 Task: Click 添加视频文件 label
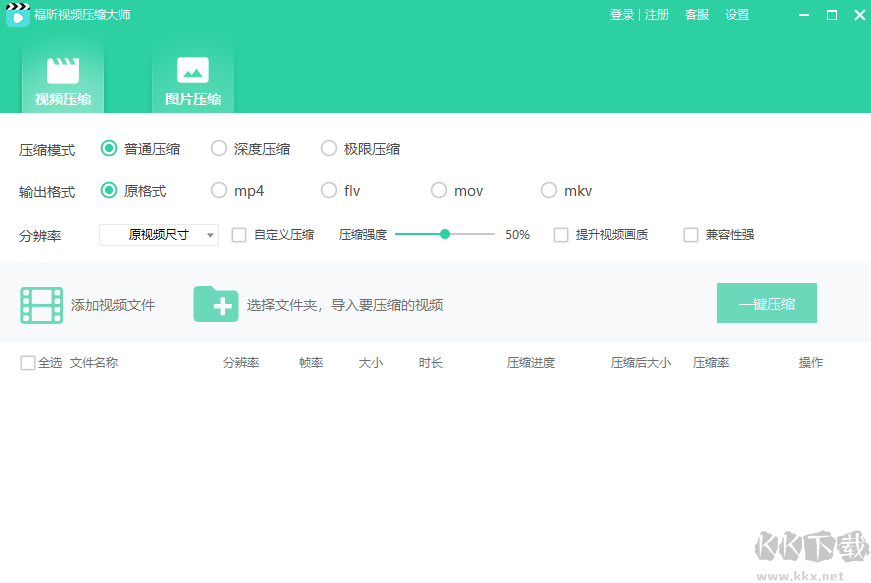point(113,305)
